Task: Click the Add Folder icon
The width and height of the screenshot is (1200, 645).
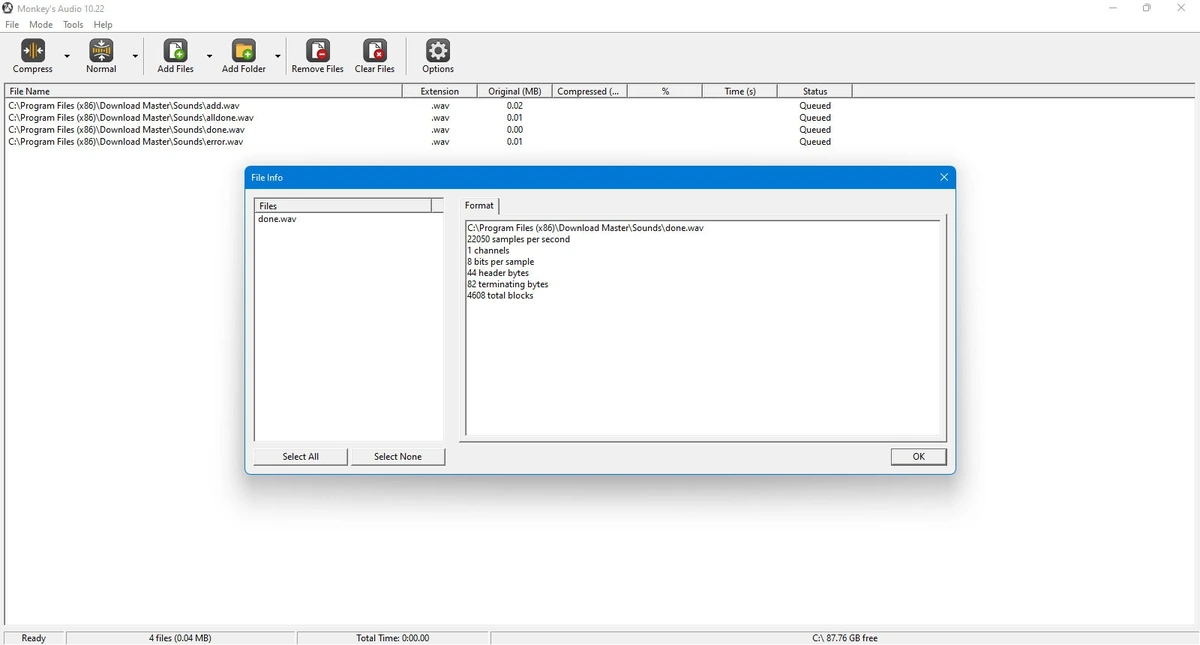Action: pos(243,50)
